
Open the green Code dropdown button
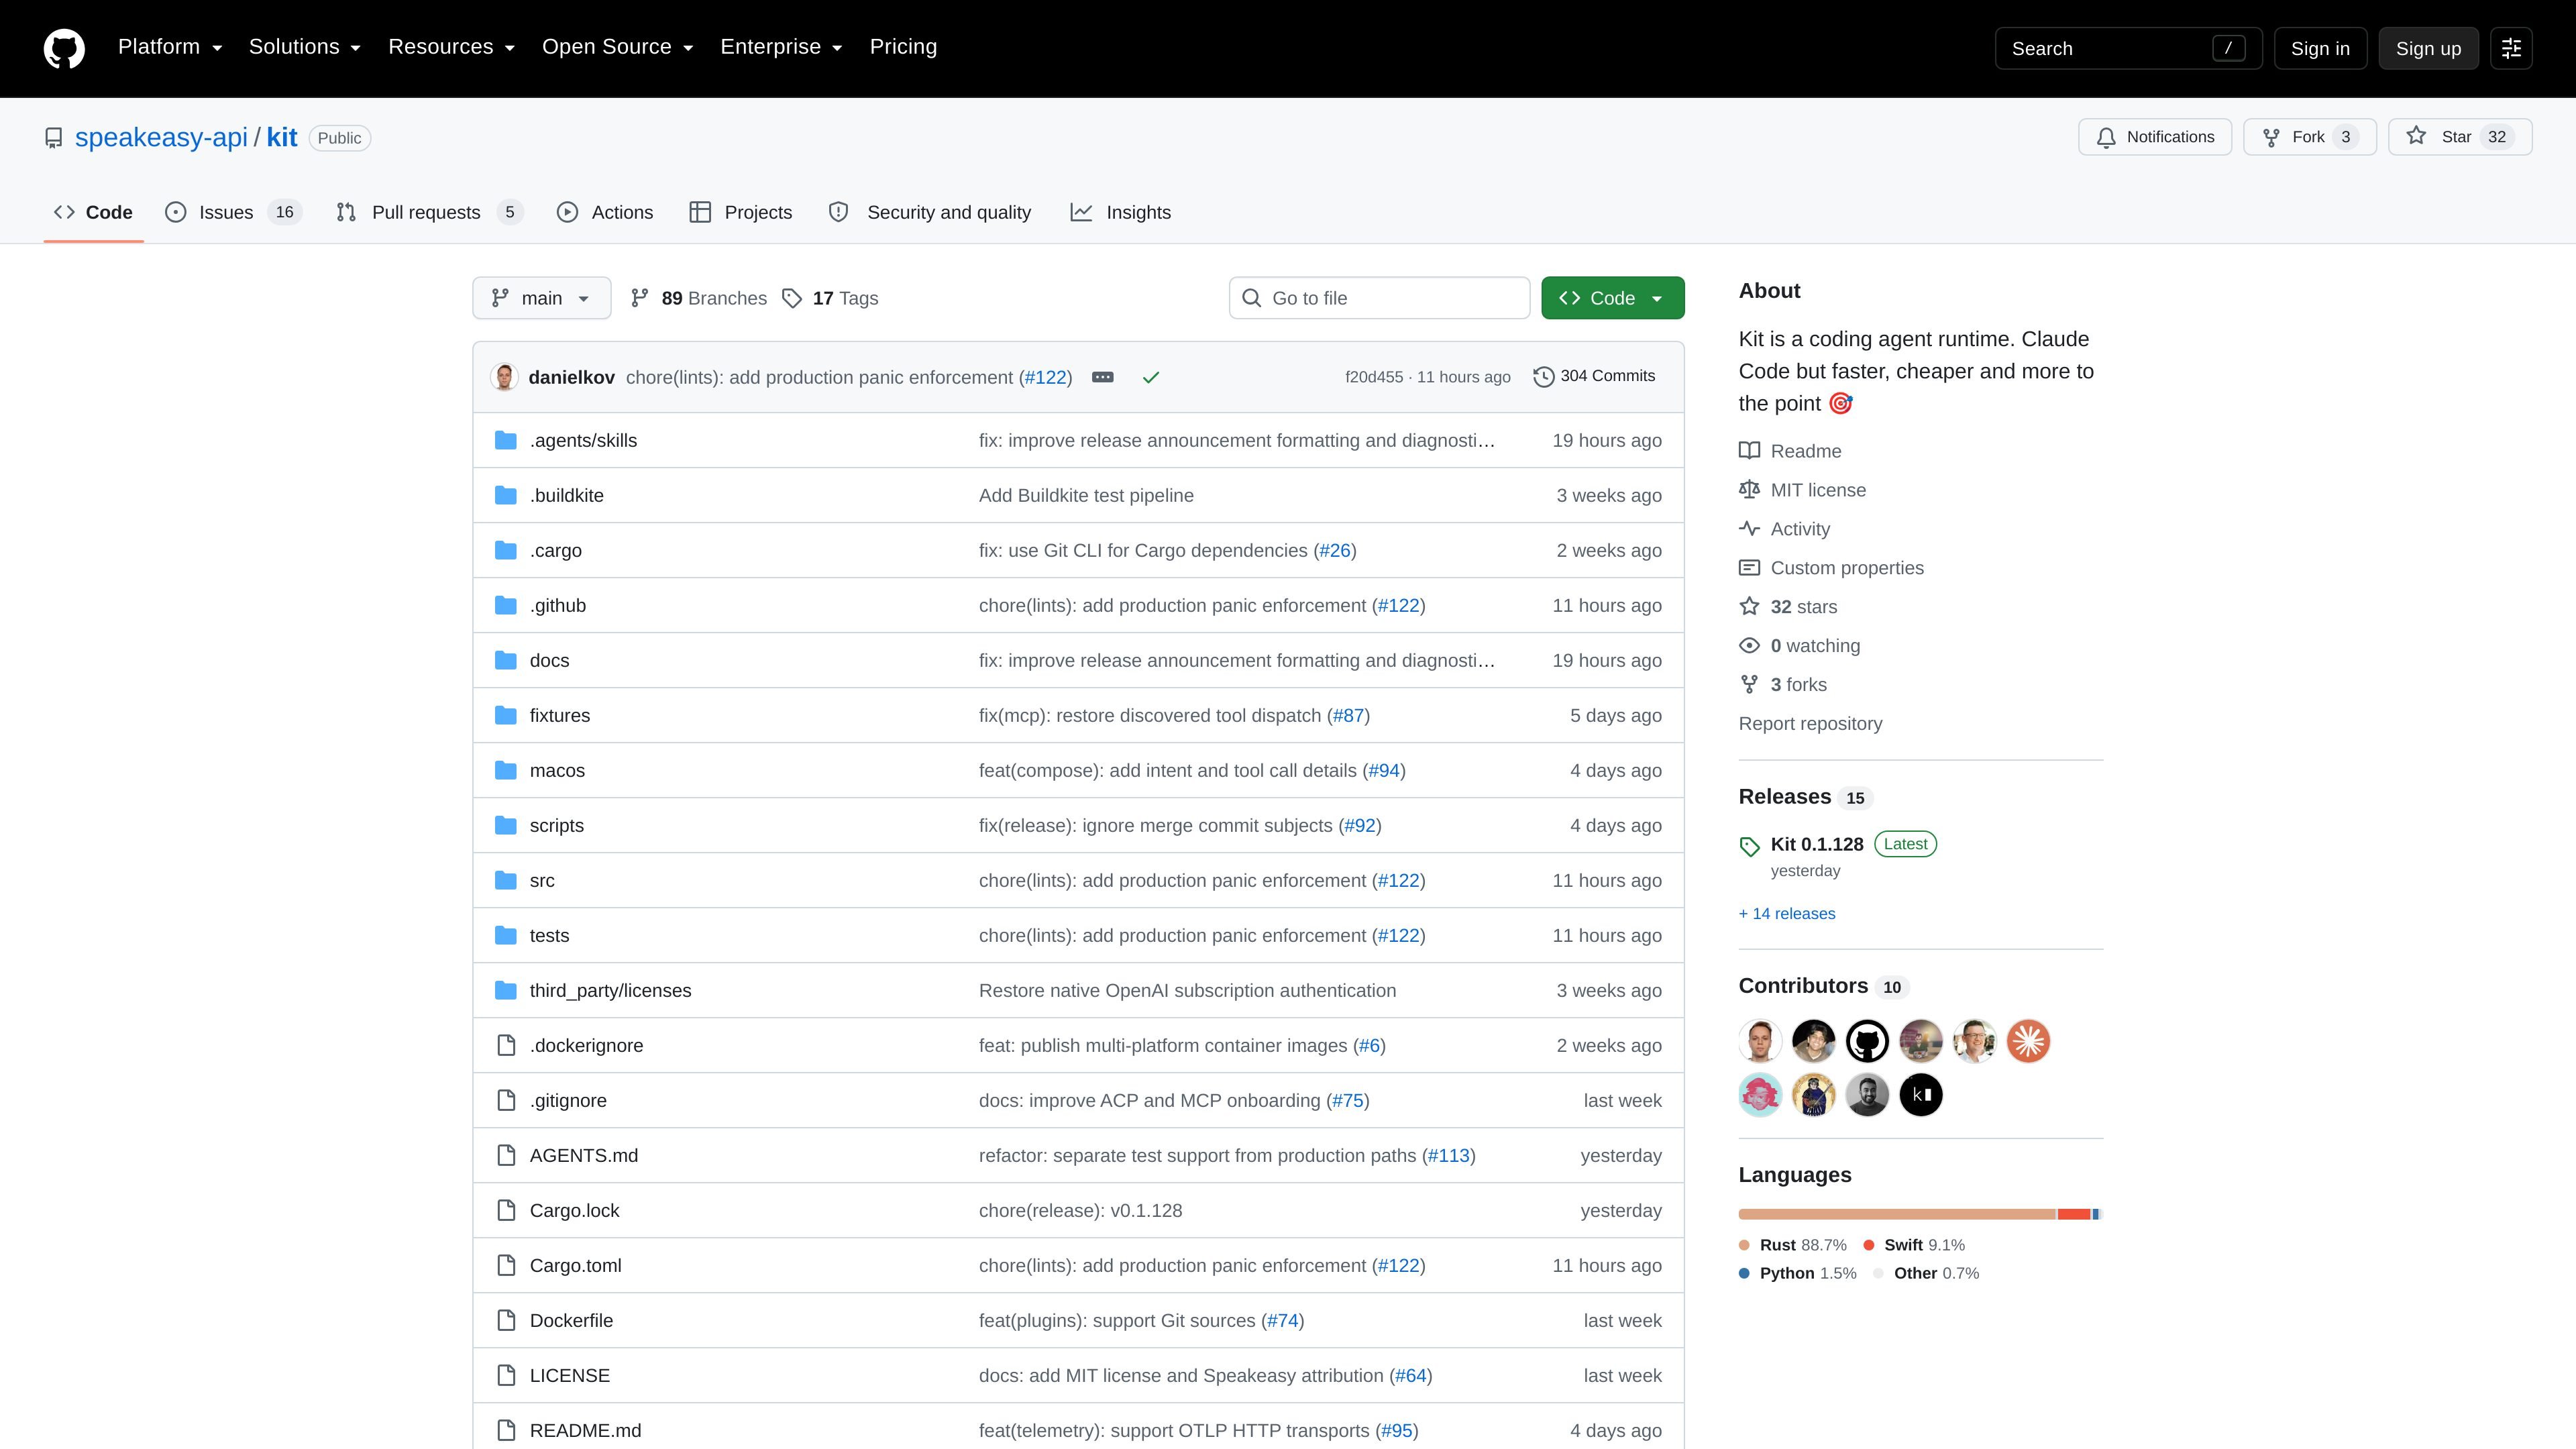click(1612, 298)
